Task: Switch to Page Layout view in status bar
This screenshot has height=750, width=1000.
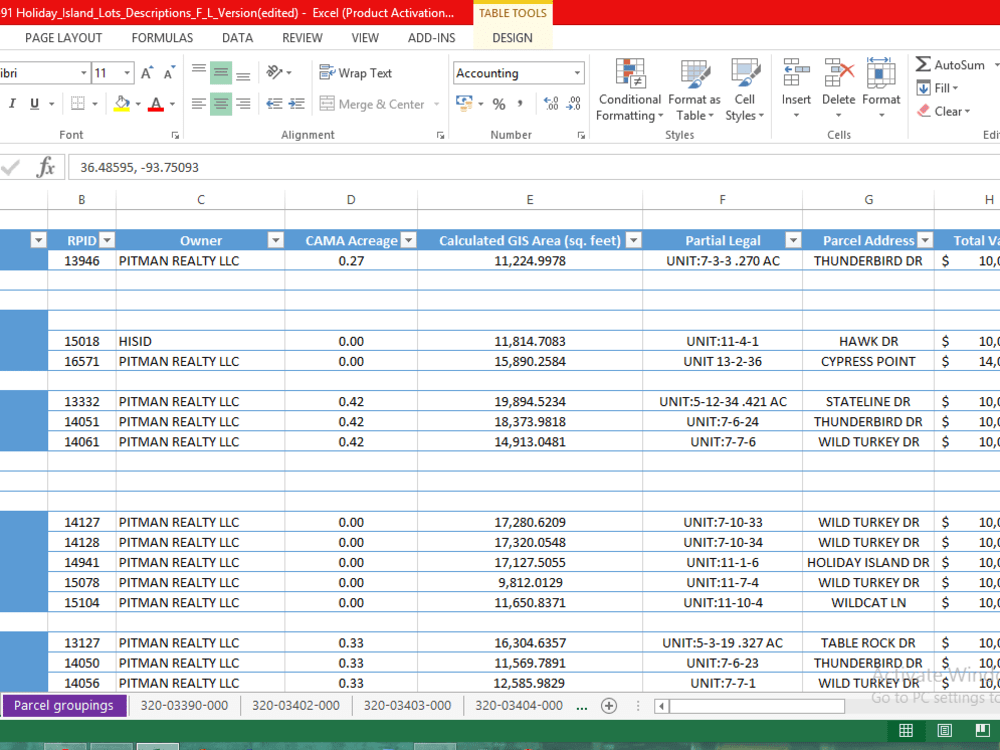Action: tap(945, 731)
